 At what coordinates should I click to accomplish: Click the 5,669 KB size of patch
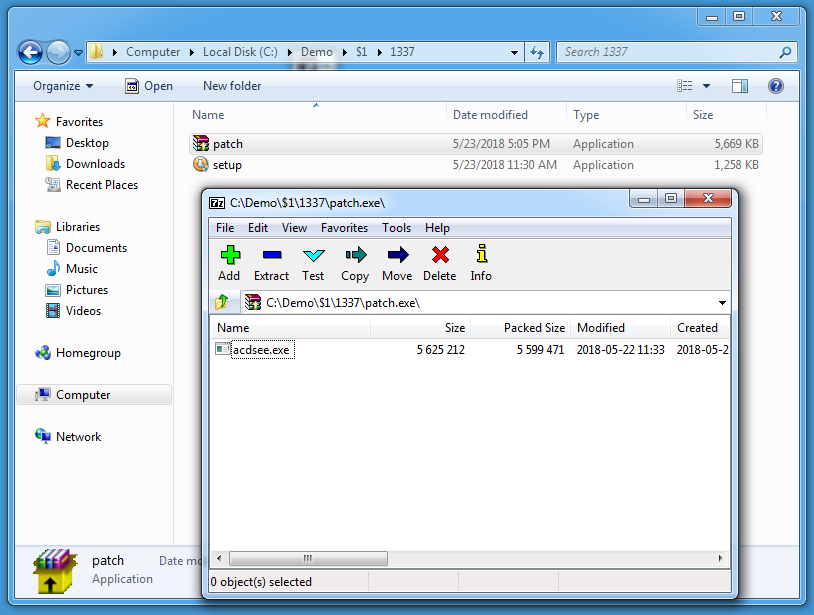737,144
